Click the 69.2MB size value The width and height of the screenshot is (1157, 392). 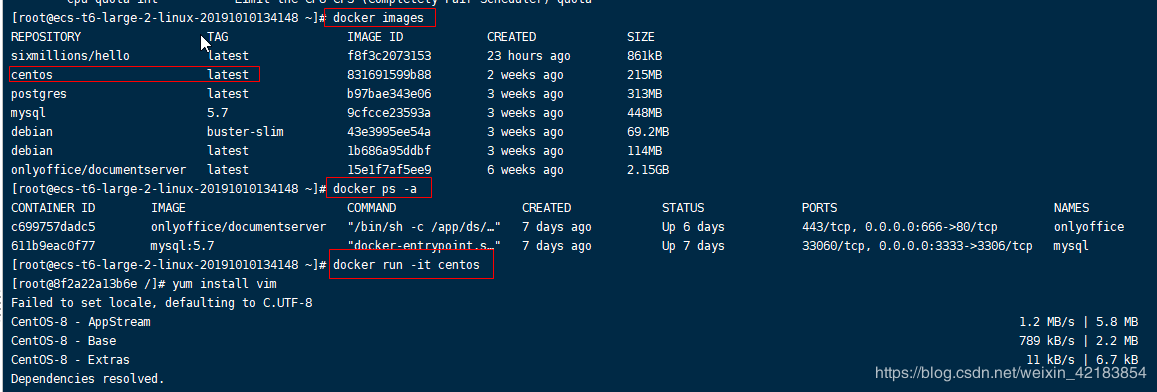(648, 132)
